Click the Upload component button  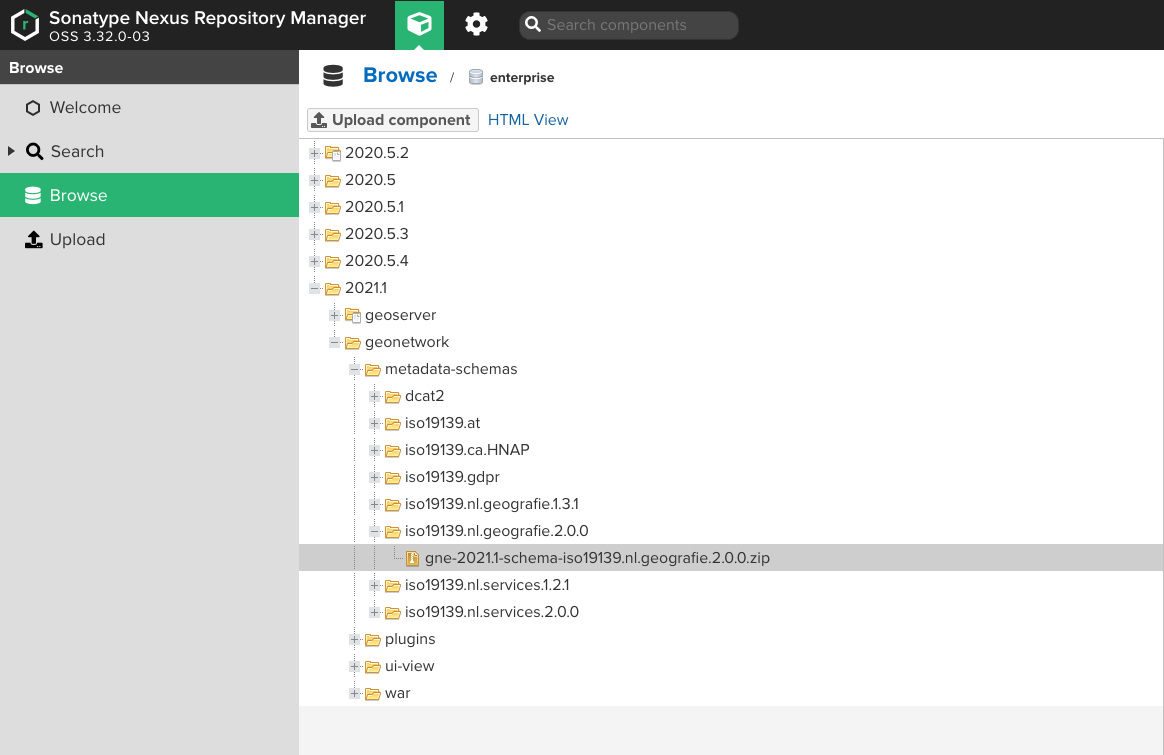point(393,120)
